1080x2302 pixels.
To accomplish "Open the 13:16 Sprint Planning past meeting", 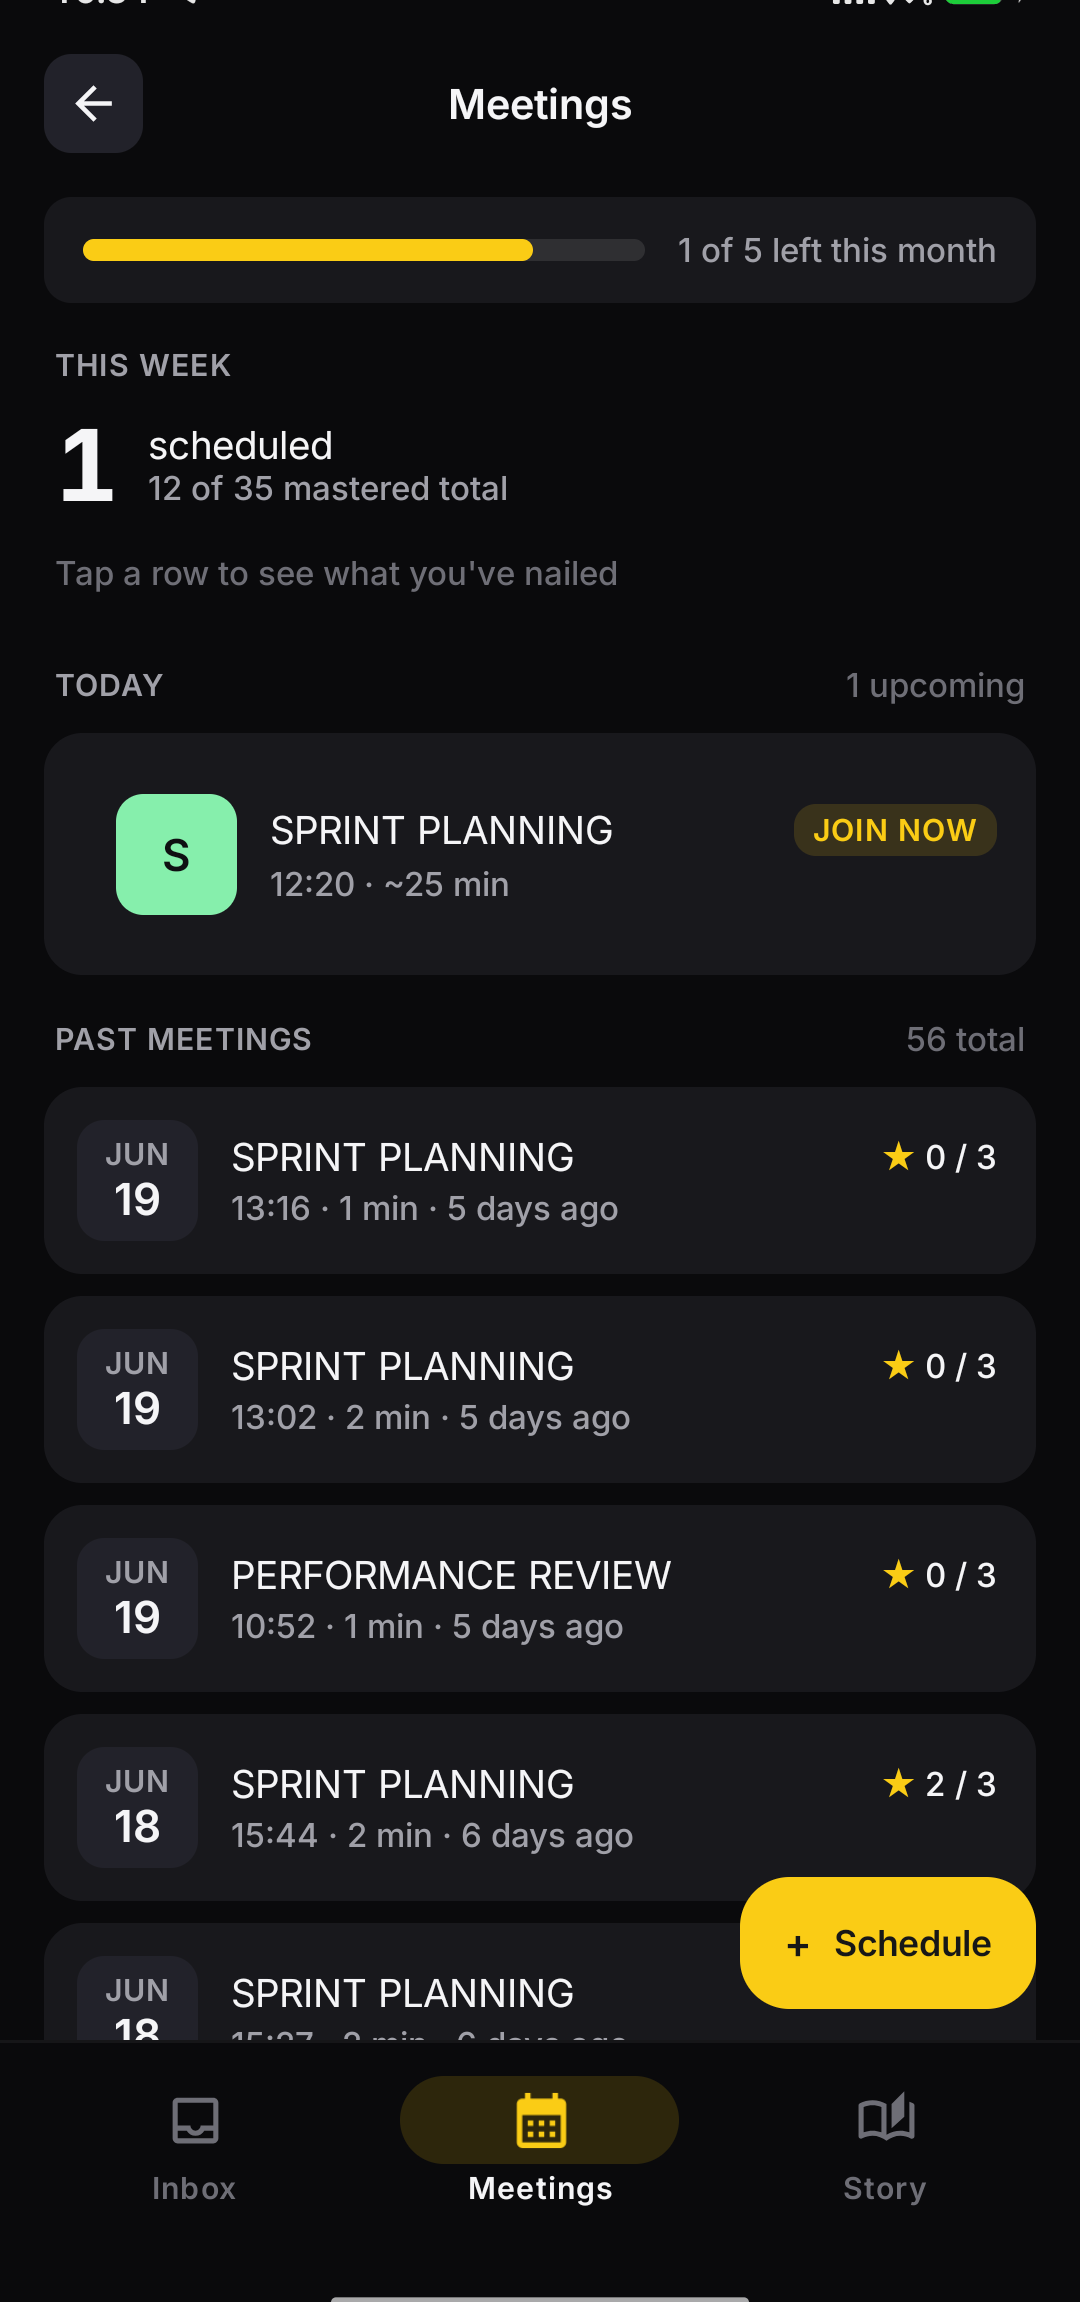I will pos(540,1180).
